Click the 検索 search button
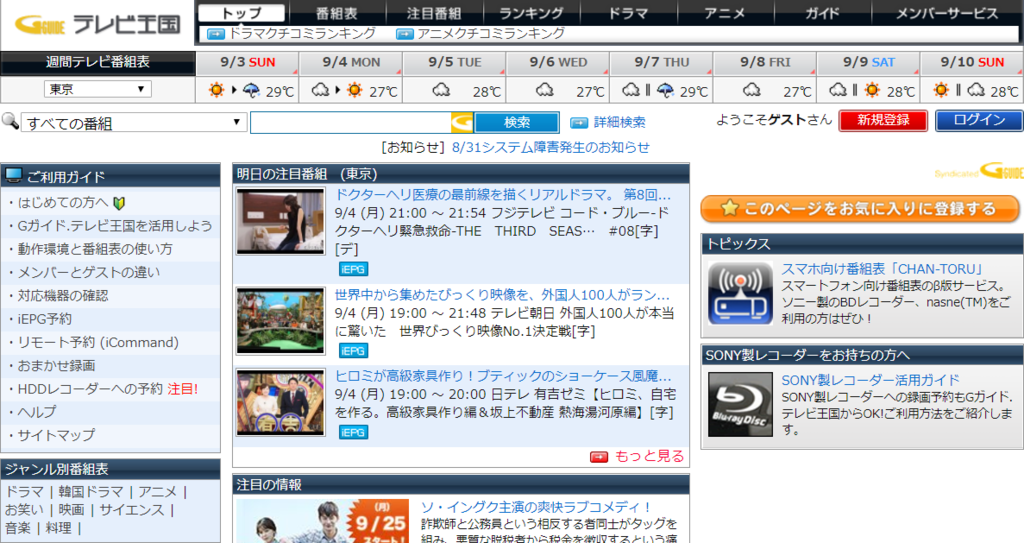The height and width of the screenshot is (543, 1024). tap(517, 122)
